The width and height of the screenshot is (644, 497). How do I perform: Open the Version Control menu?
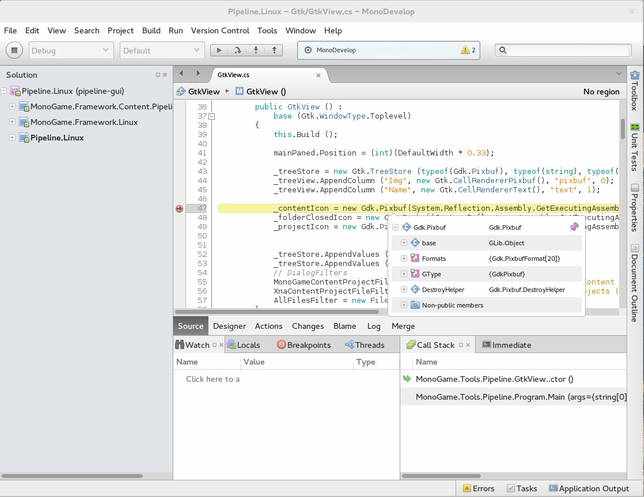point(220,30)
